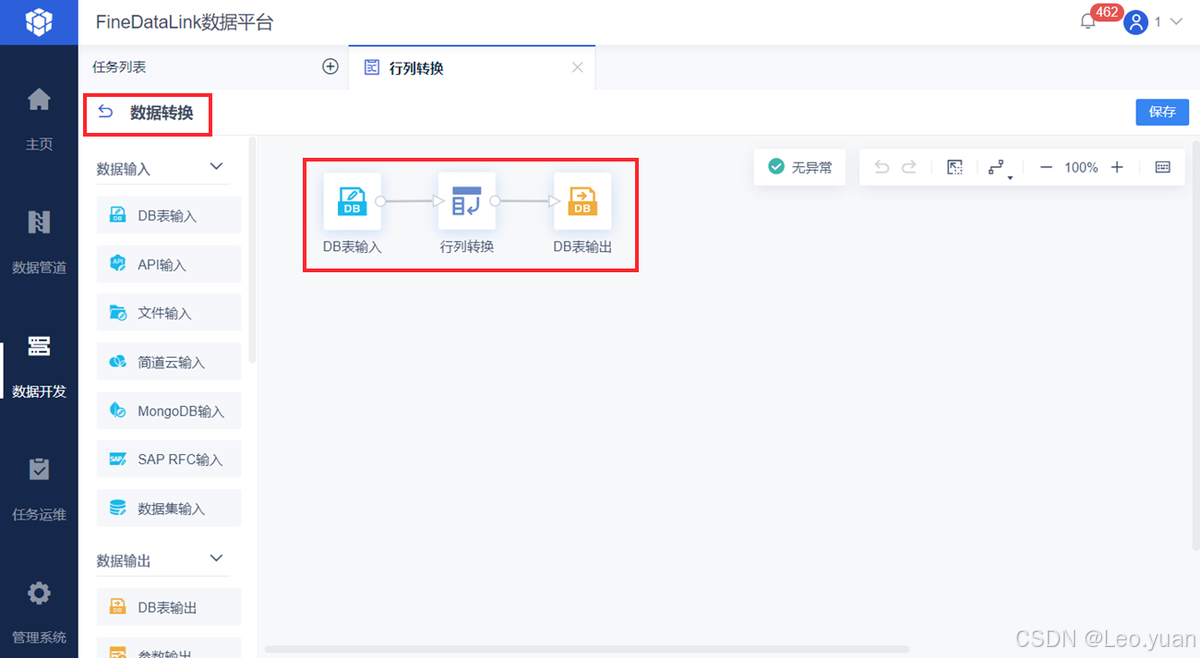1200x658 pixels.
Task: Click back arrow beside 数据转换
Action: [x=106, y=112]
